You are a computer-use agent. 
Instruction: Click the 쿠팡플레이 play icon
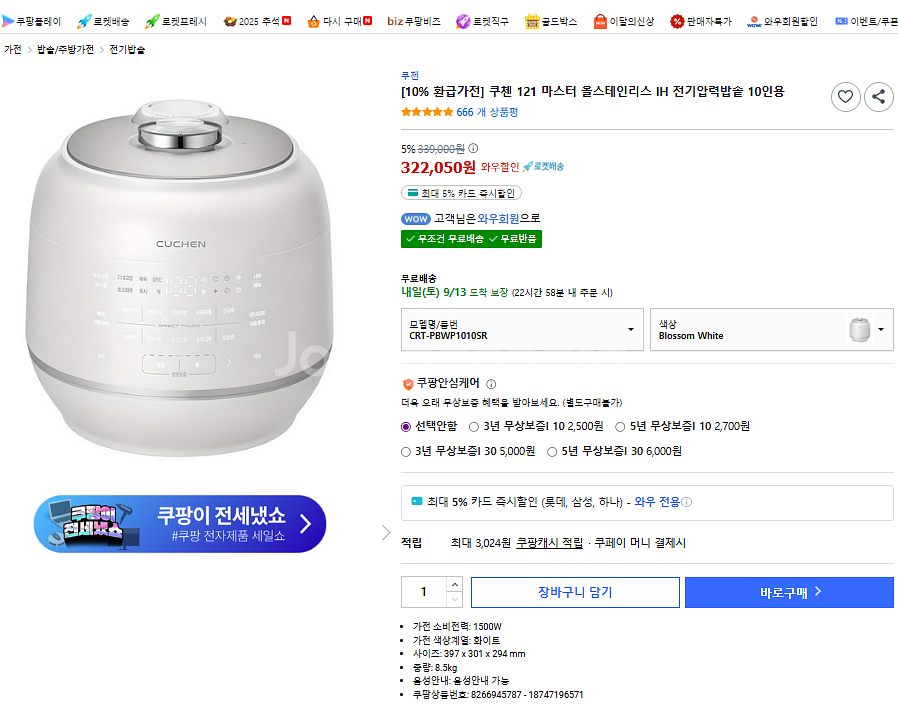point(8,21)
